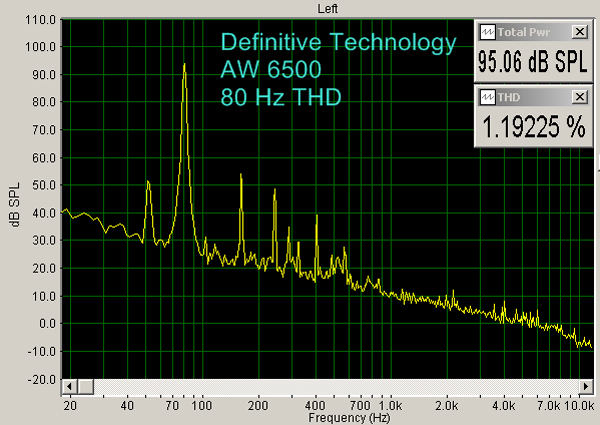Click the 2.0k frequency axis tick
Screen dimensions: 600x425
[446, 405]
